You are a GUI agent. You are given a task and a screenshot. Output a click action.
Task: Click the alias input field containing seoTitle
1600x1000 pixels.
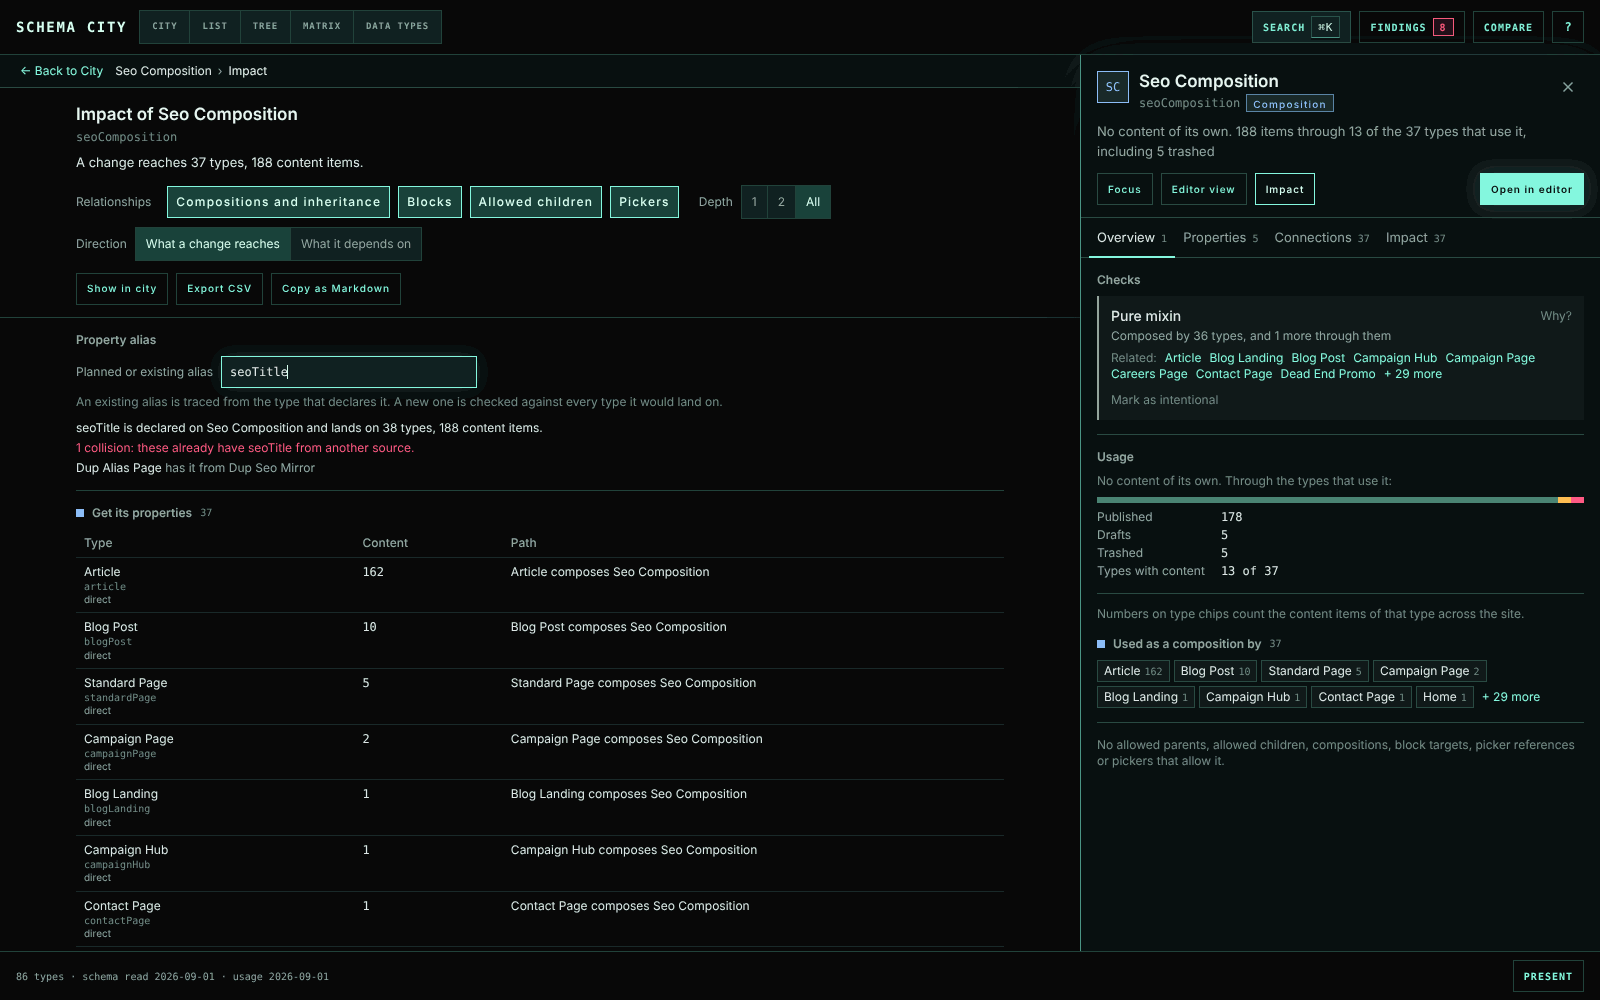click(349, 372)
